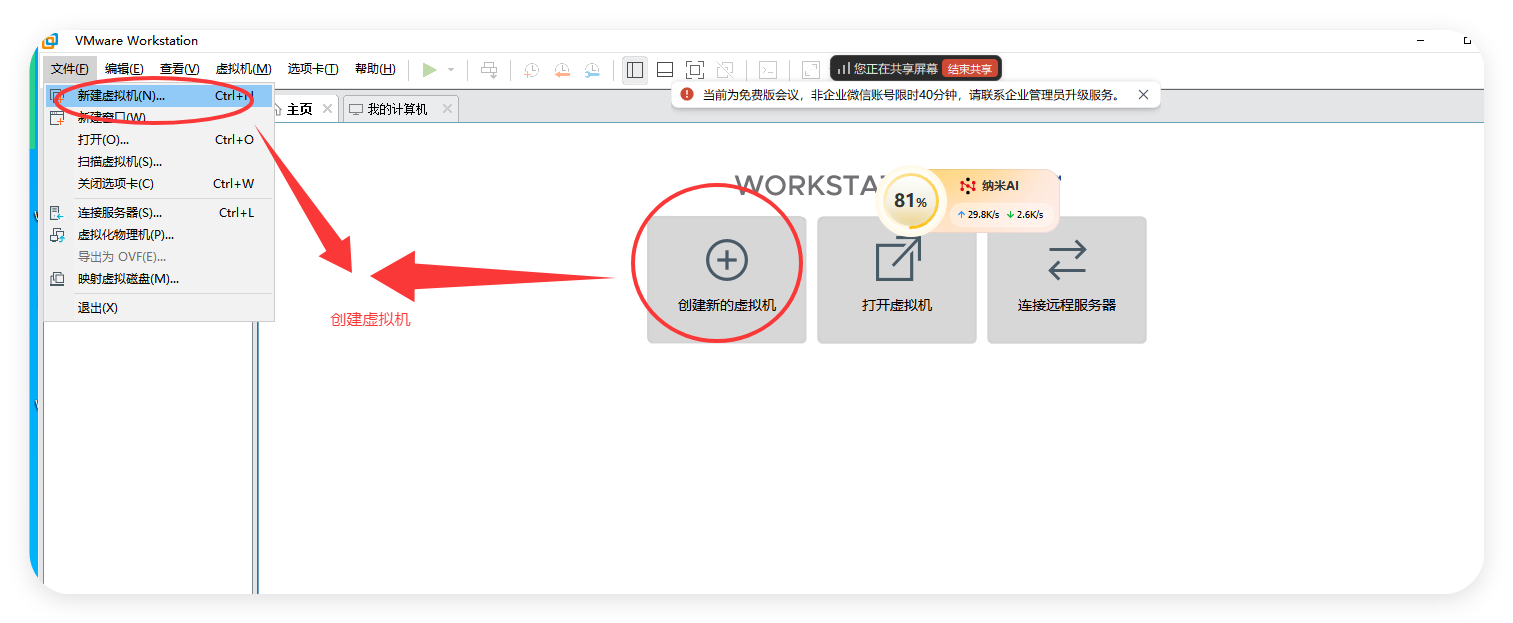Toggle the thumbnail bar display
Image resolution: width=1513 pixels, height=623 pixels.
click(x=665, y=69)
